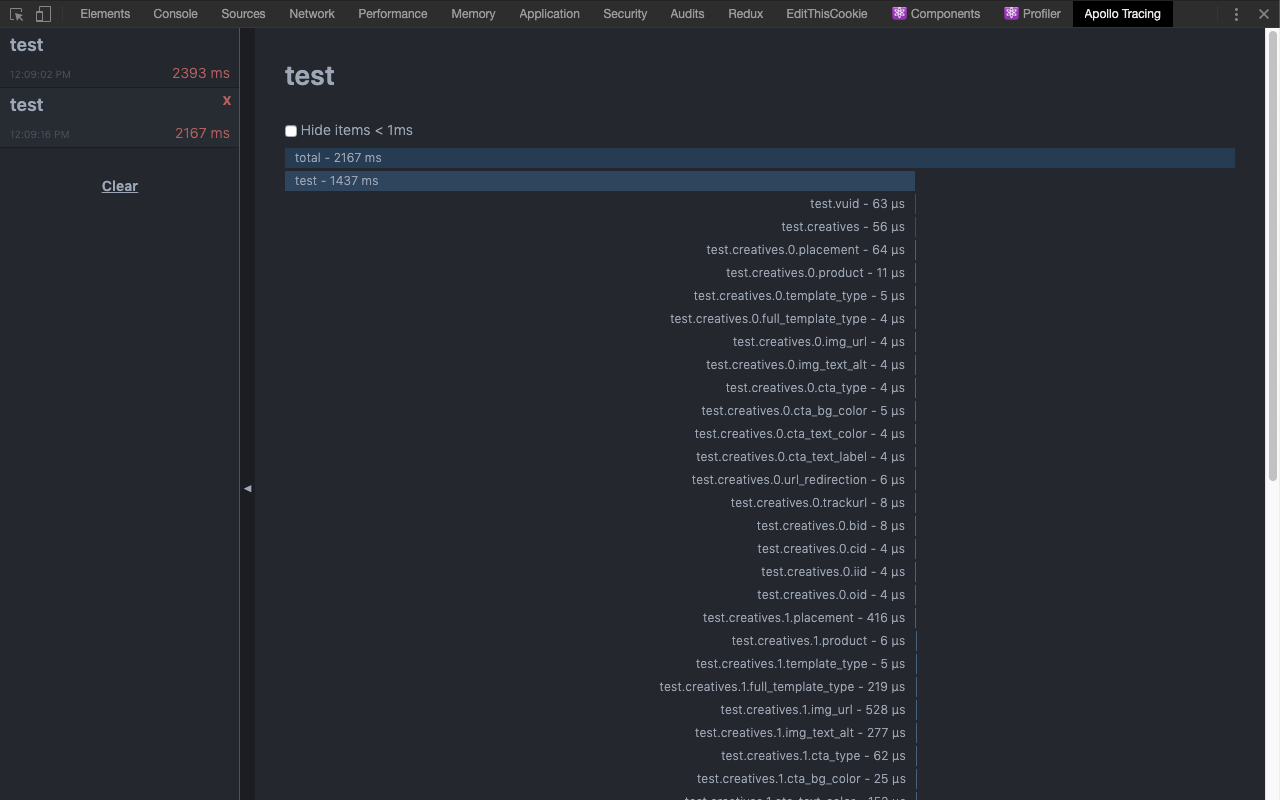Click test.creatives.0.bid - 8 µs
This screenshot has height=800, width=1280.
[831, 526]
